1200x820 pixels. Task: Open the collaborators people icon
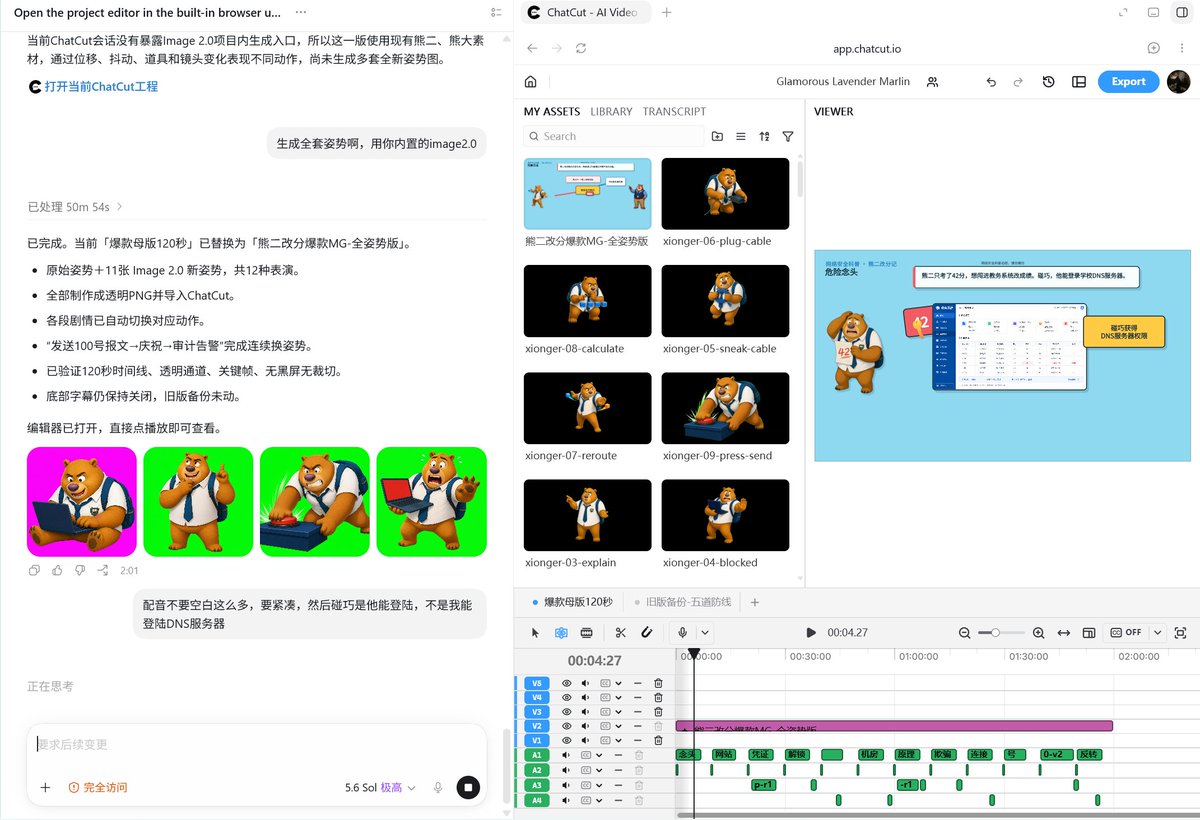click(932, 82)
